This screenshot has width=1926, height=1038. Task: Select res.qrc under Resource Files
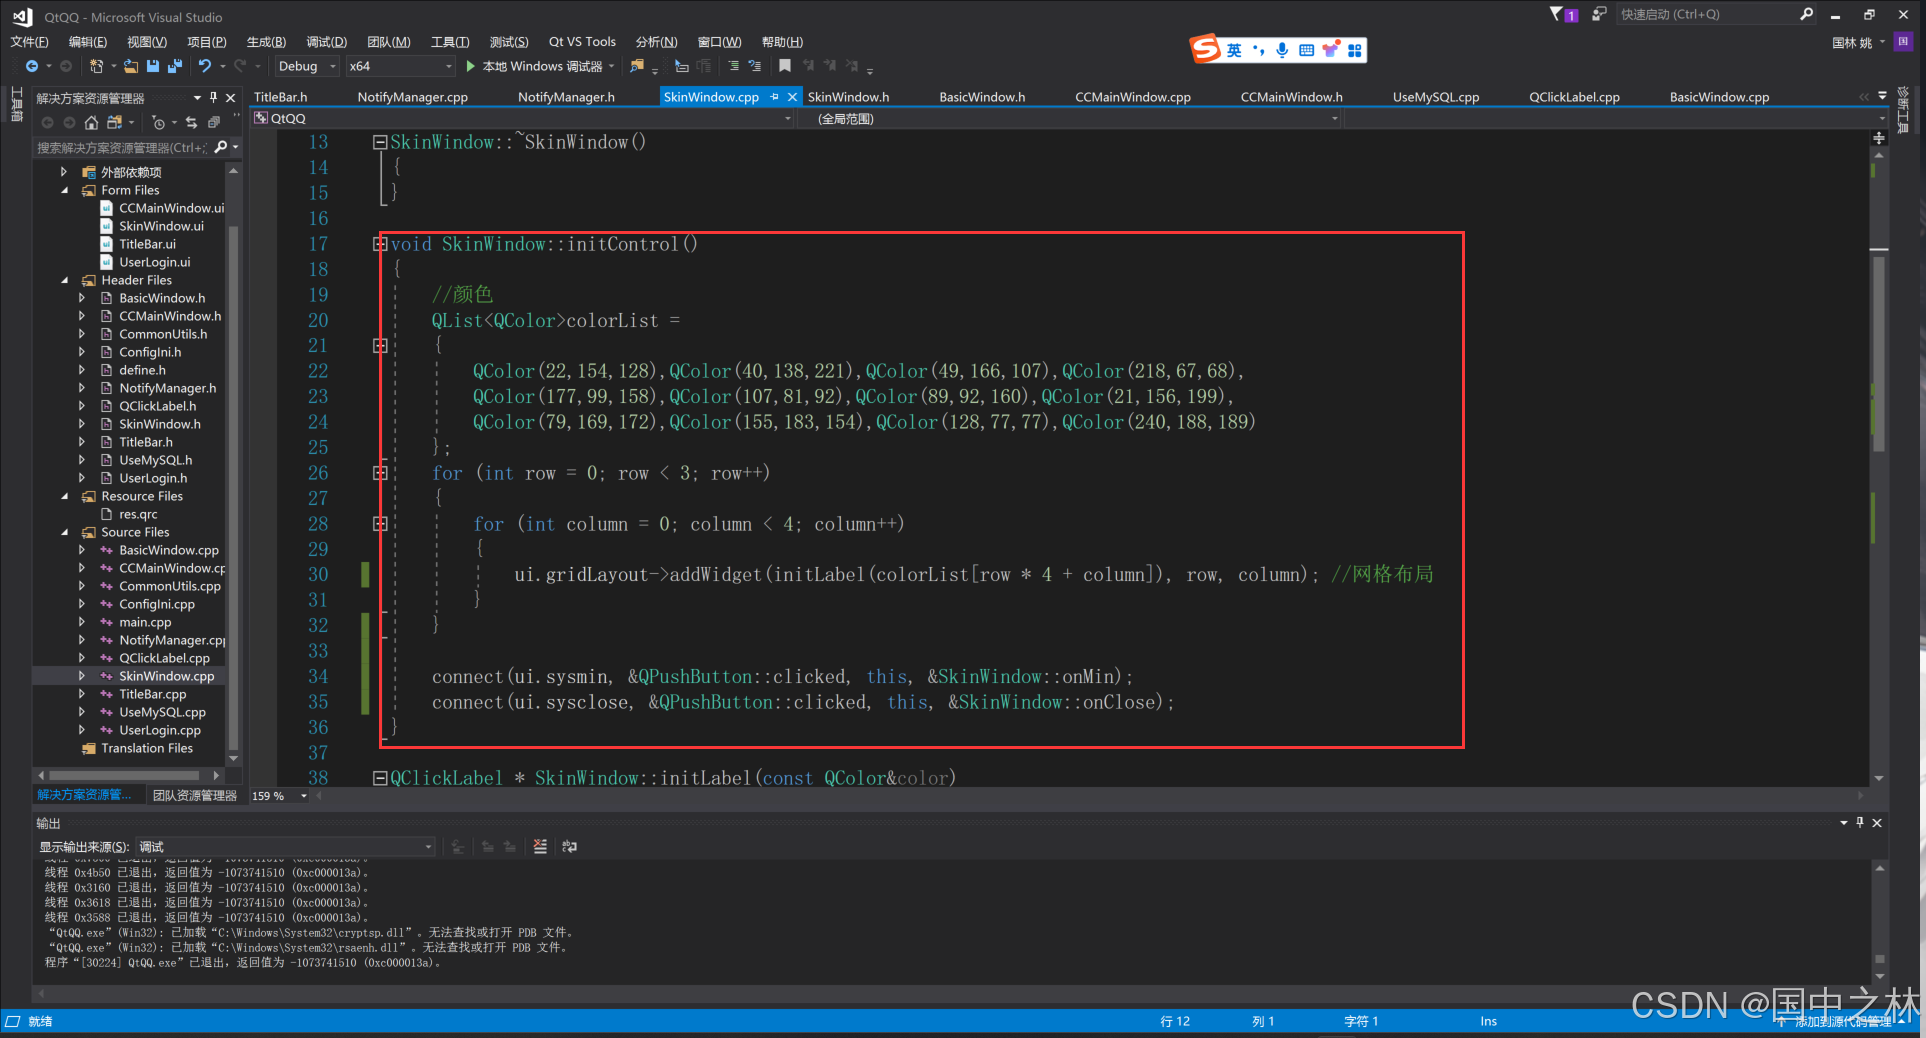click(138, 514)
